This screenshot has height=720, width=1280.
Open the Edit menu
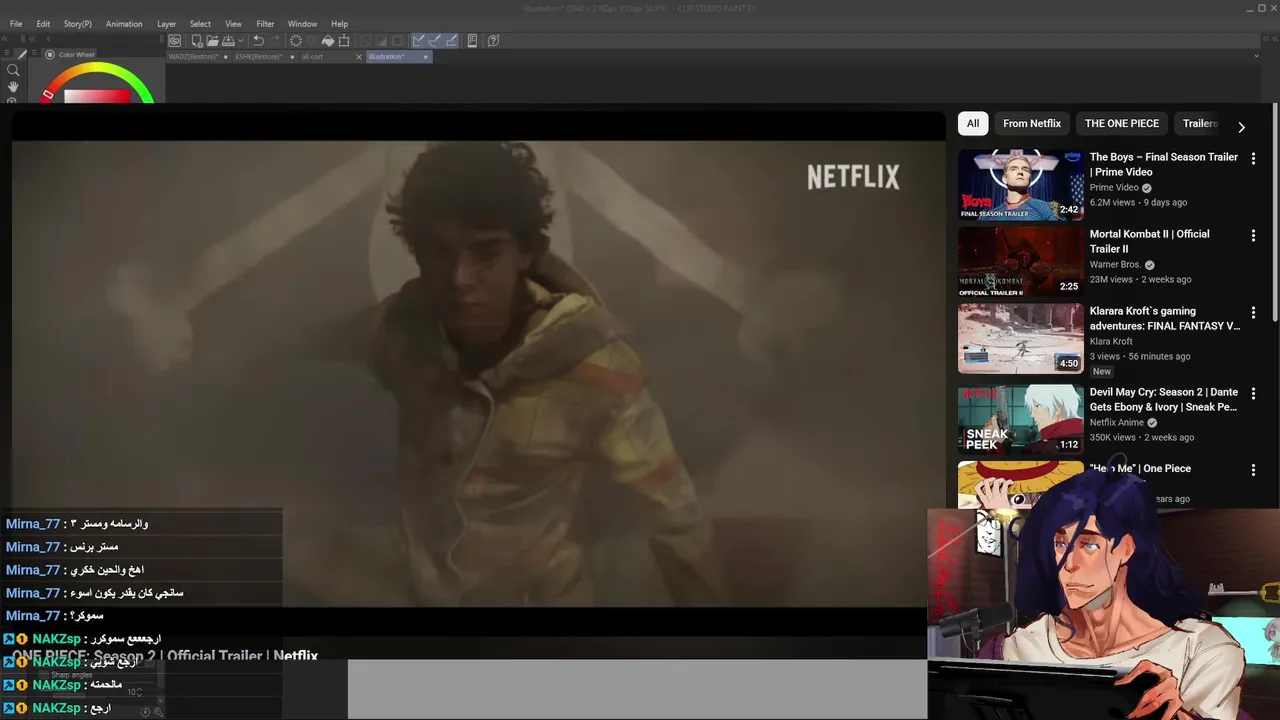43,24
